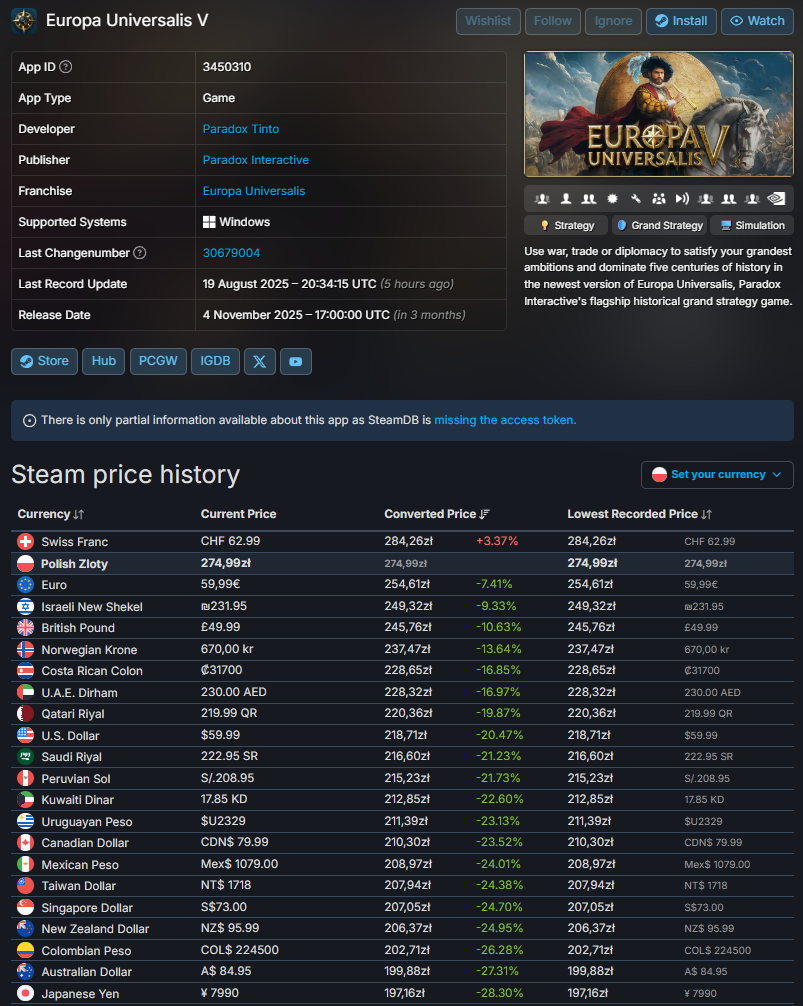The width and height of the screenshot is (803, 1006).
Task: Click the Follow button
Action: click(x=553, y=21)
